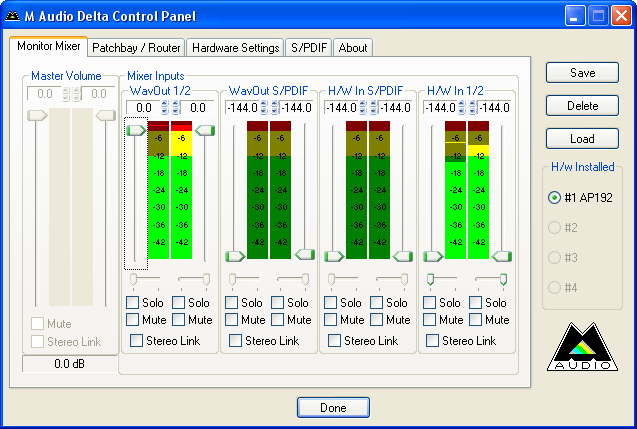
Task: Open the S/PDIF tab
Action: point(309,48)
